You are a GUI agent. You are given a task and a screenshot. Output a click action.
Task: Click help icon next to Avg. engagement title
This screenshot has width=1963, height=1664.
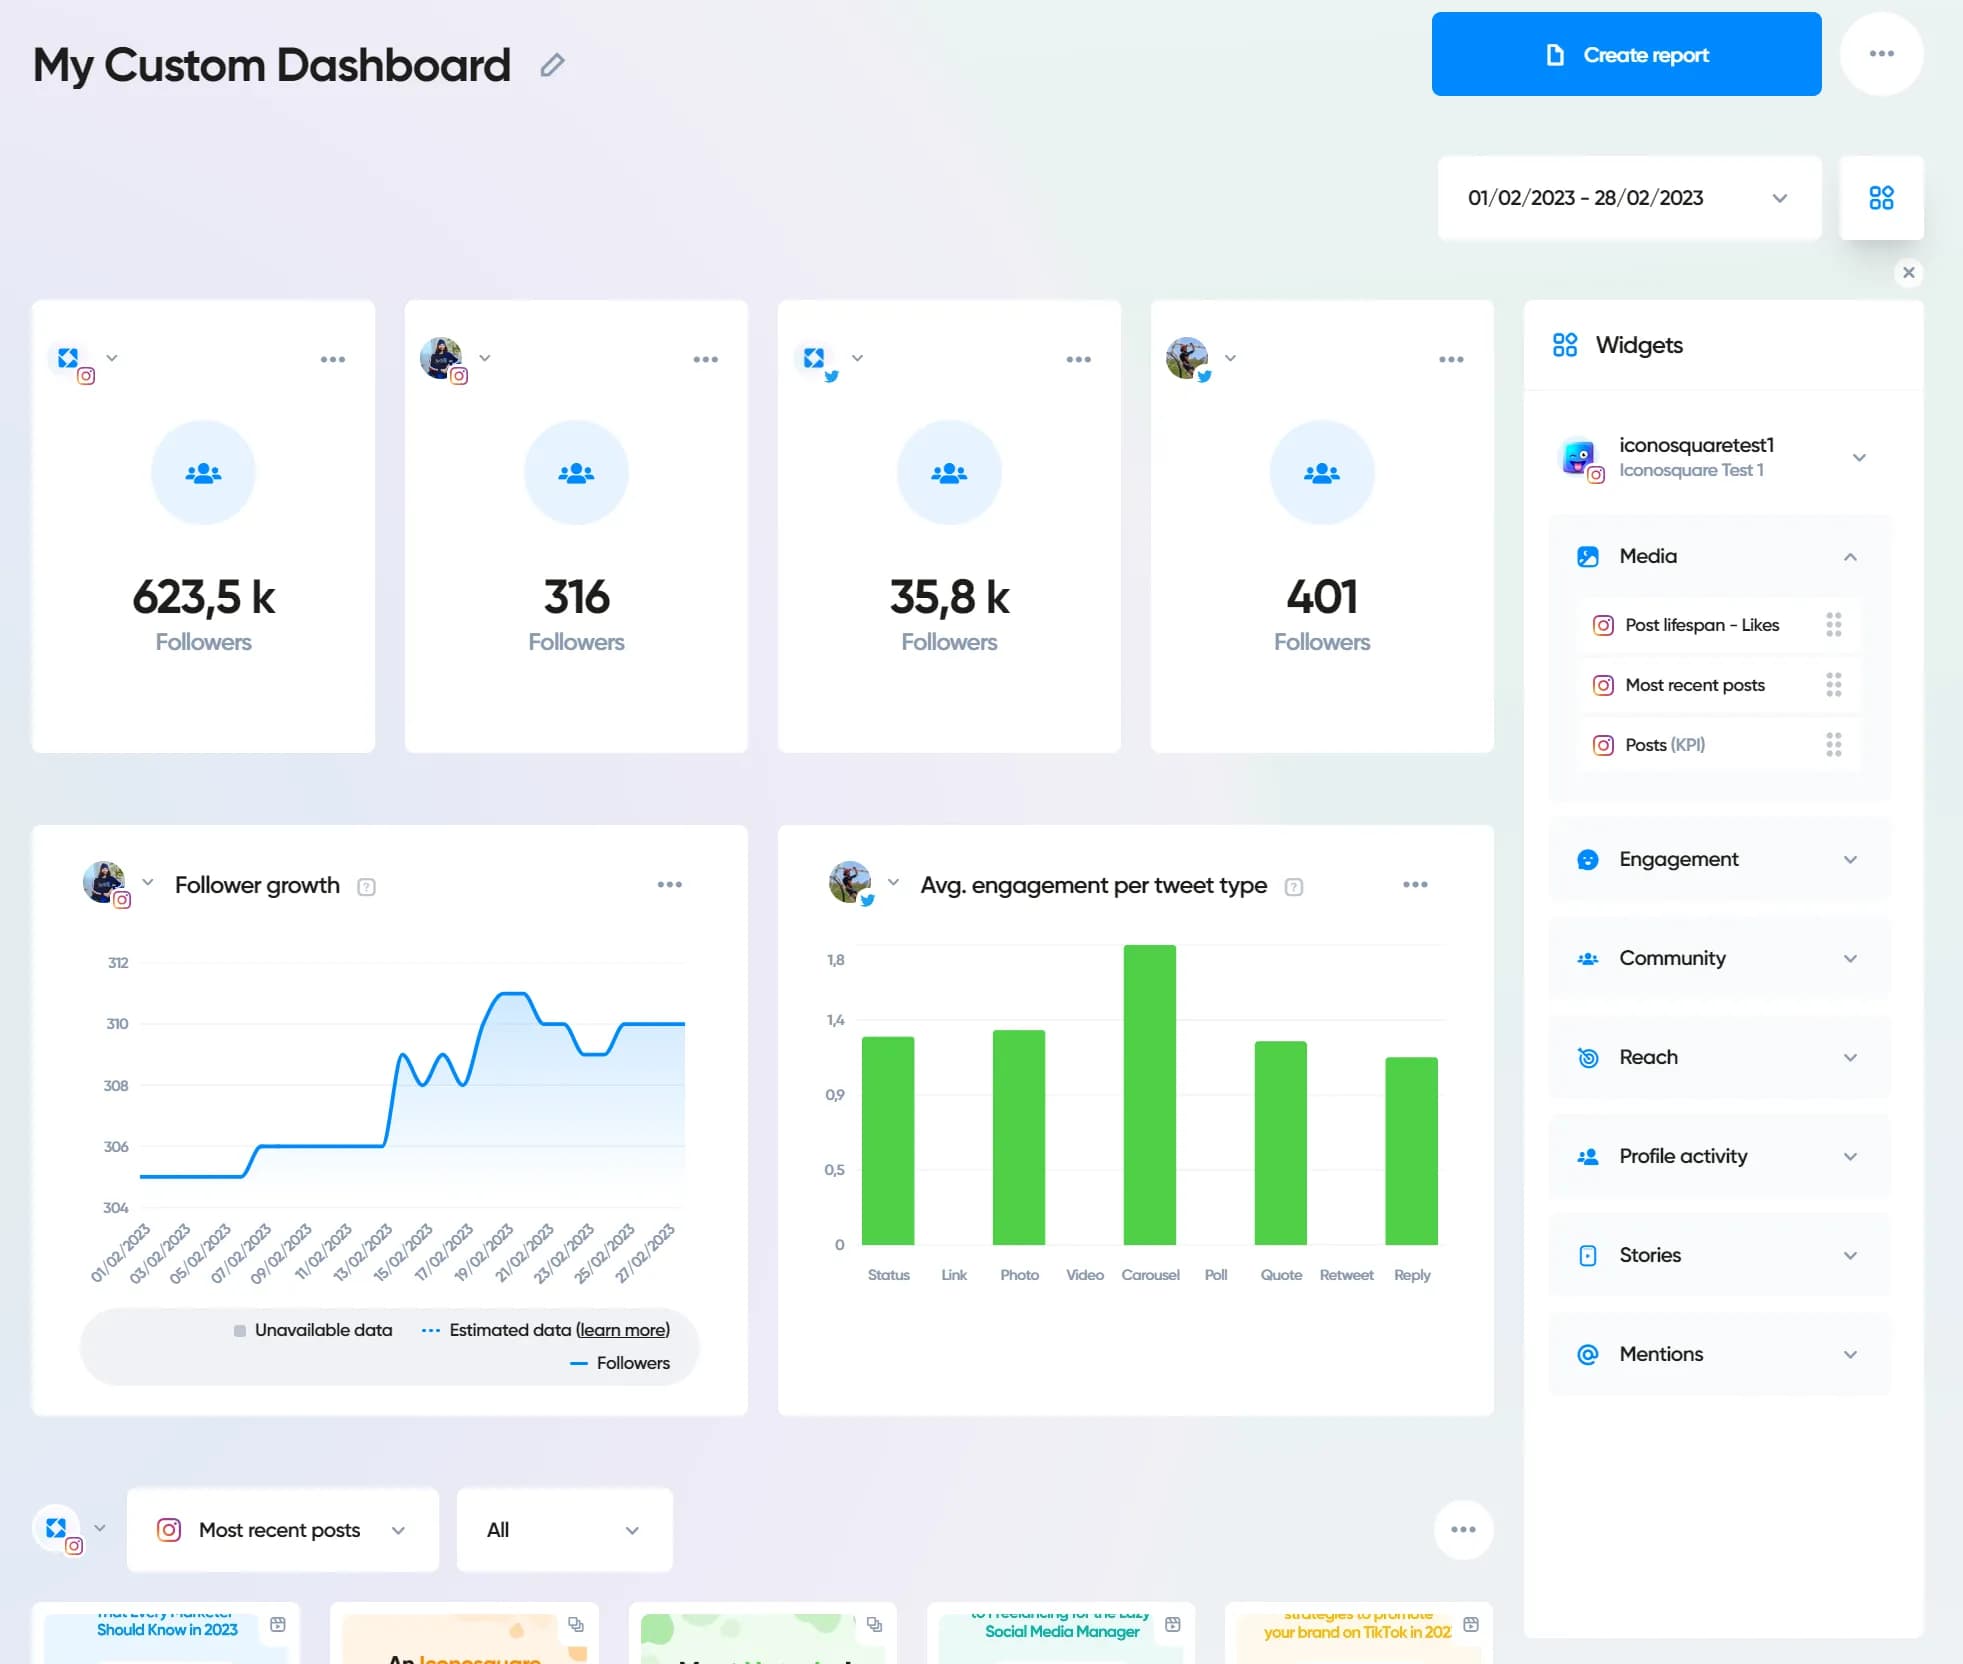[x=1293, y=887]
